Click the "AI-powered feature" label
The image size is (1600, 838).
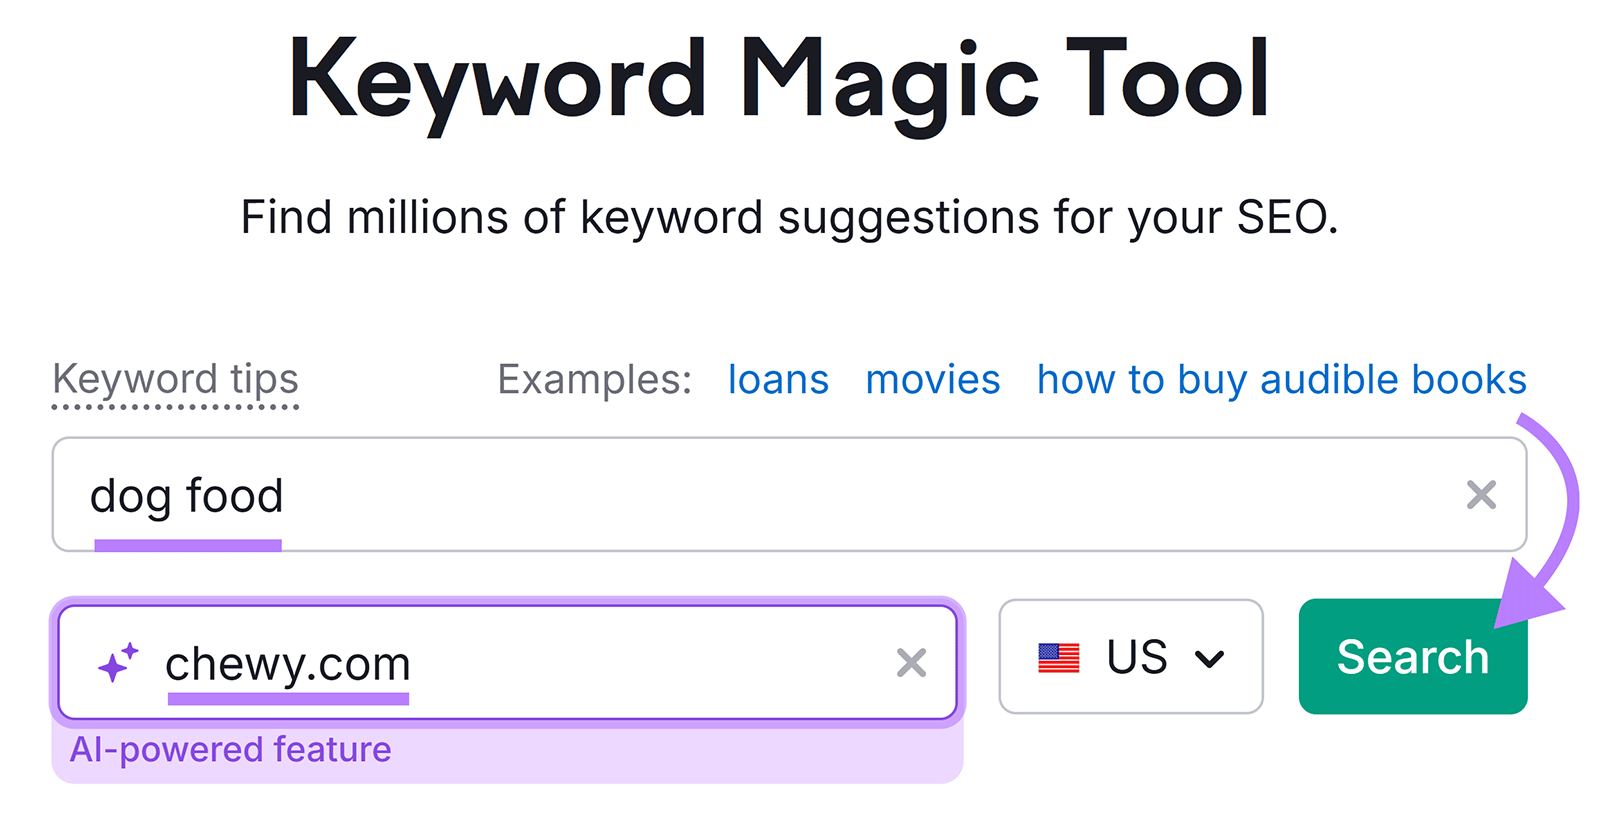(231, 749)
